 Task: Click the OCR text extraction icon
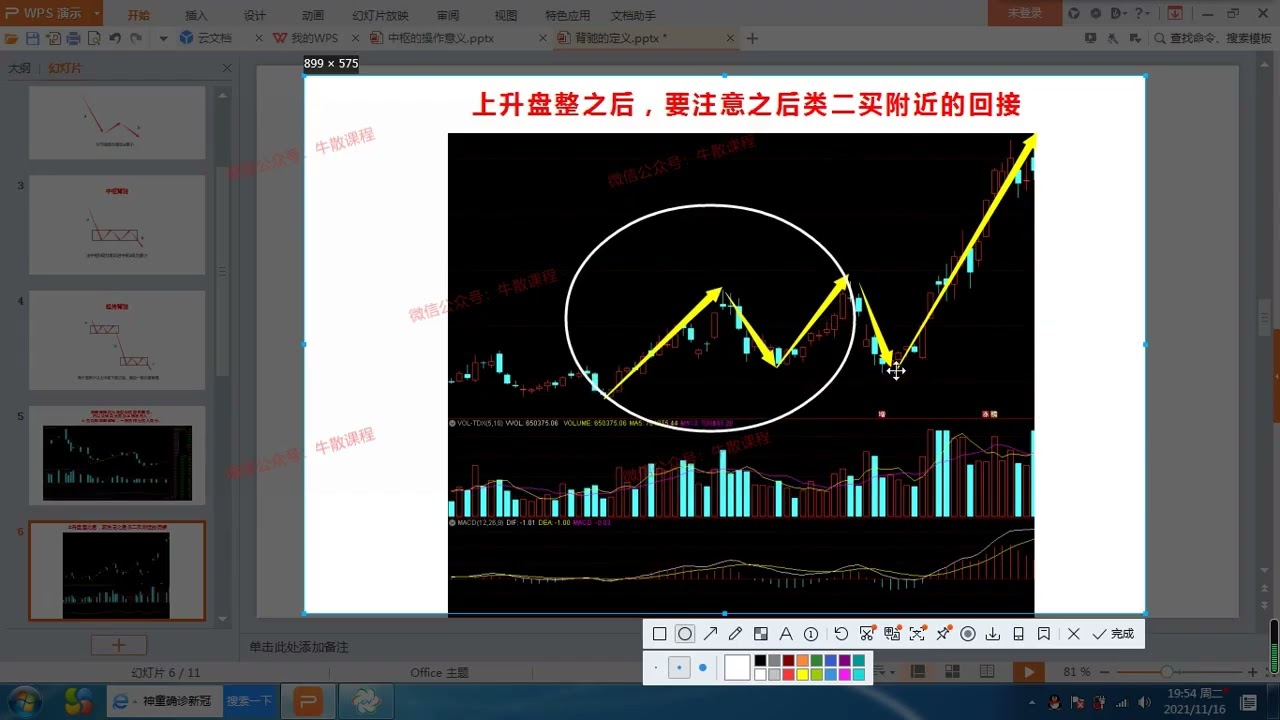(x=917, y=634)
